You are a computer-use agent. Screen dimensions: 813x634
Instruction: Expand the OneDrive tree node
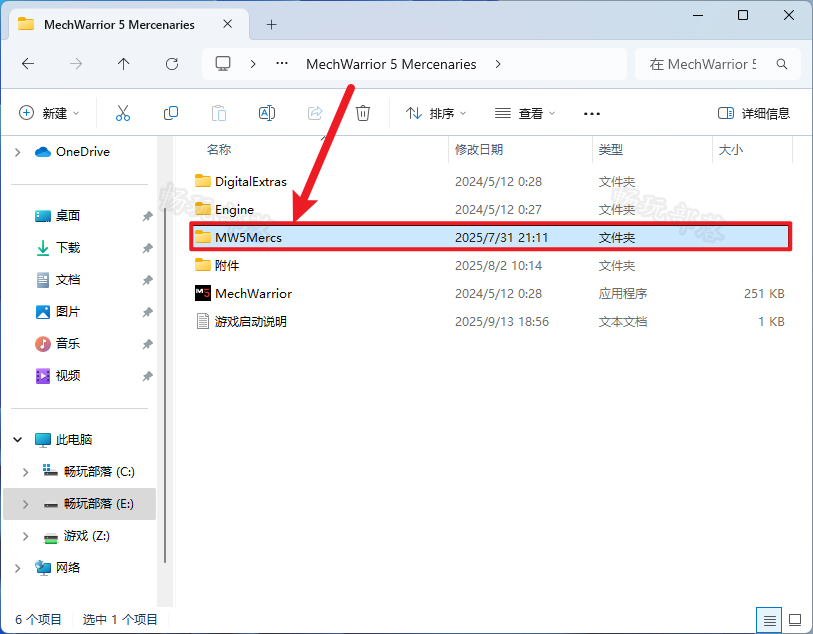[18, 152]
